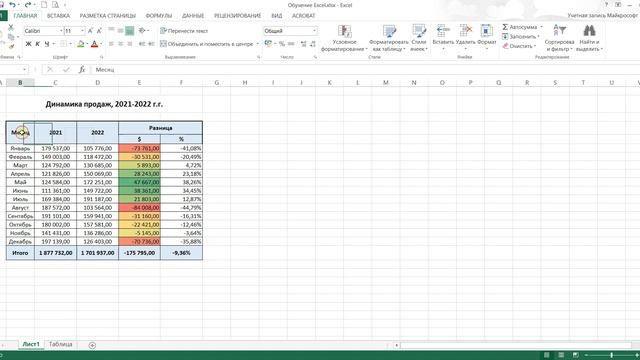The height and width of the screenshot is (360, 640).
Task: Click Merge and Center (Объединить и поместить в центре)
Action: tap(207, 44)
